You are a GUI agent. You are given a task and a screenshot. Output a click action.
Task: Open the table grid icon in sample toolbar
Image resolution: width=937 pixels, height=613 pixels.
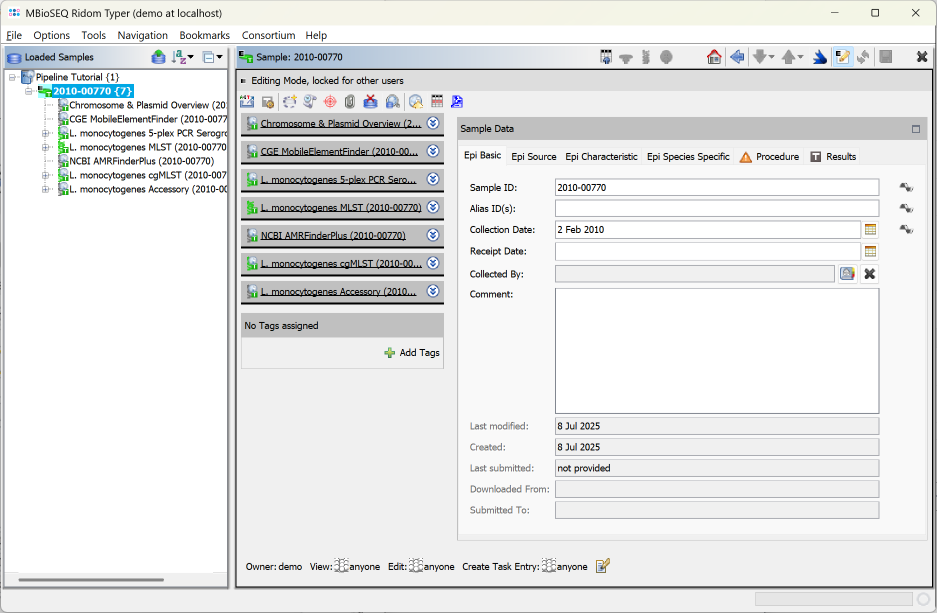(x=437, y=101)
